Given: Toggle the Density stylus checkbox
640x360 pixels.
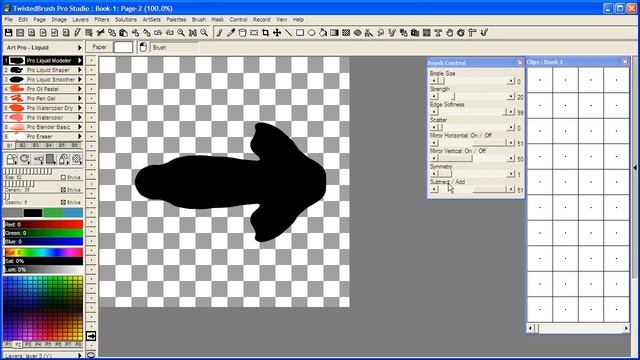Looking at the screenshot, I should click(x=63, y=190).
